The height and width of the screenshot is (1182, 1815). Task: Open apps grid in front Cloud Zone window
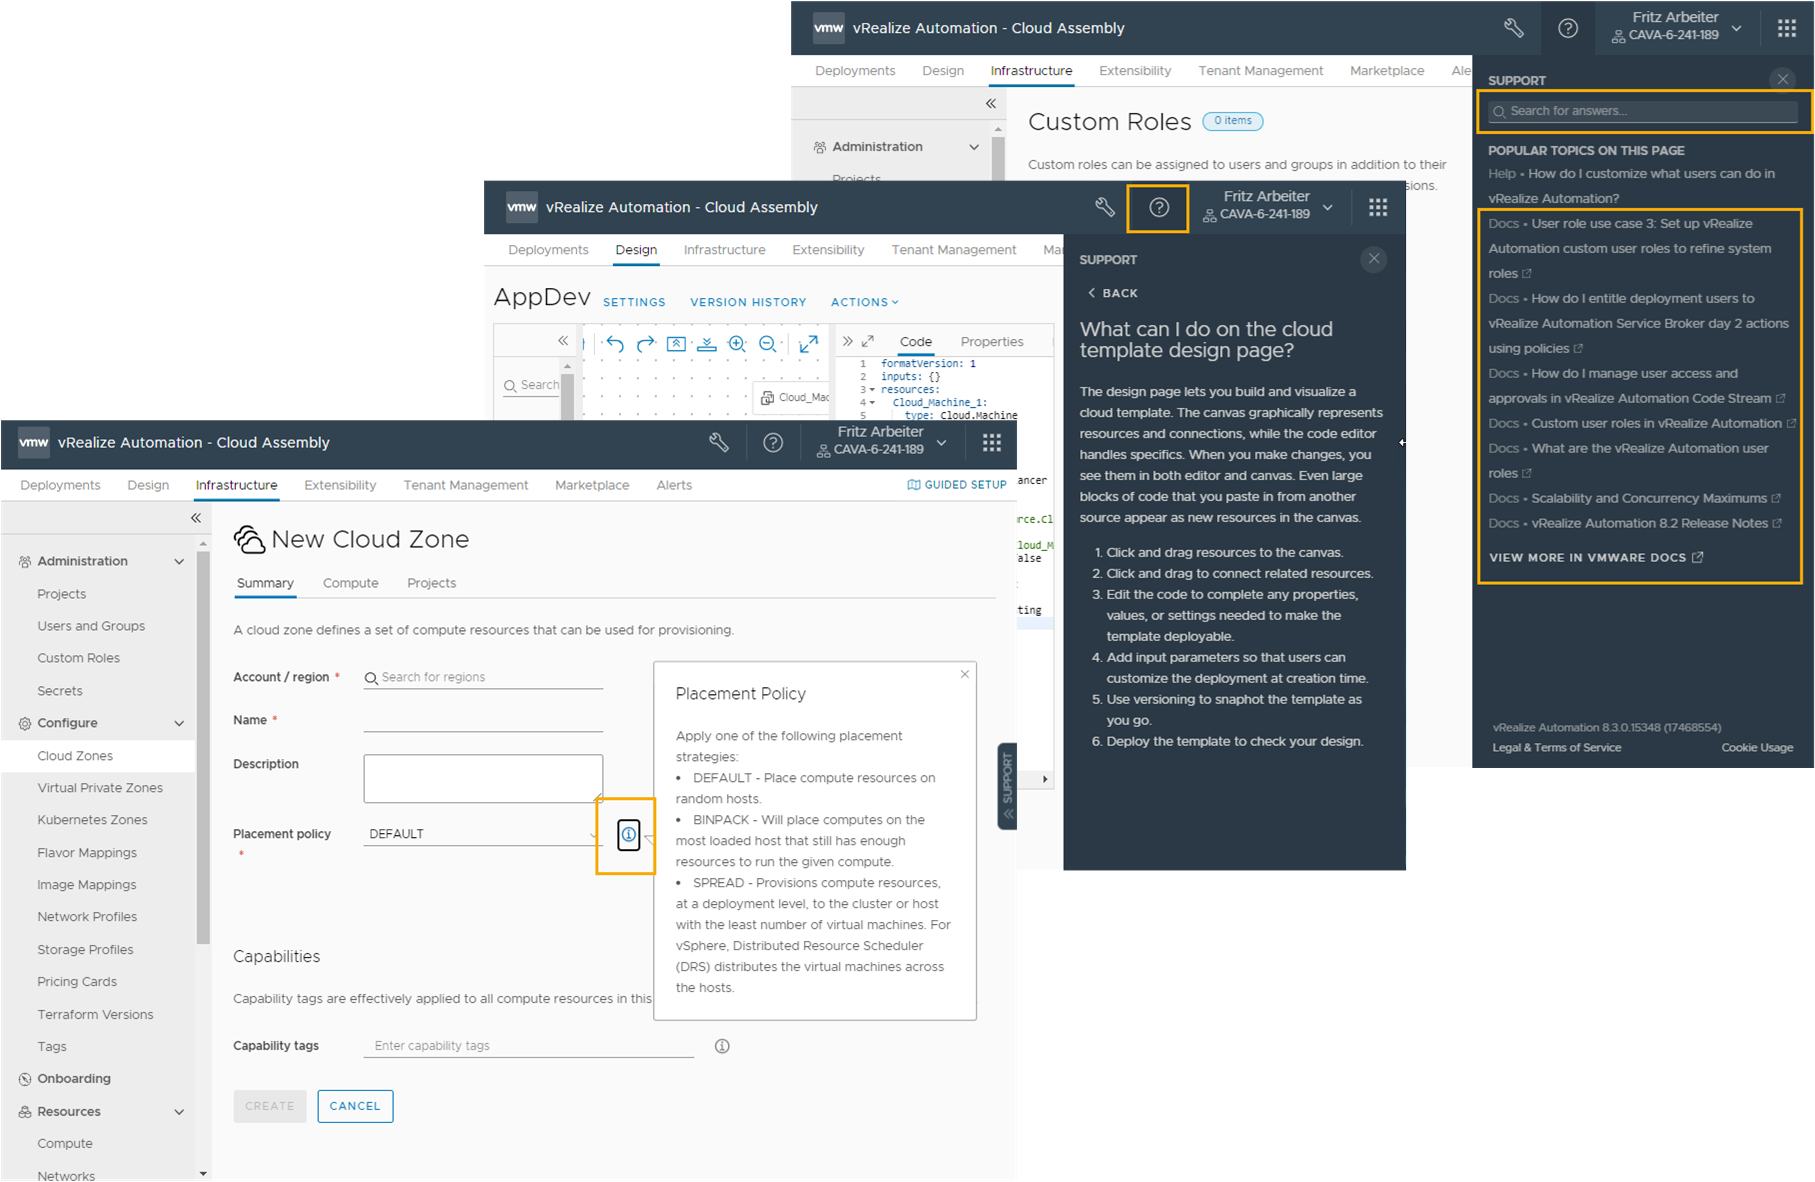(992, 442)
